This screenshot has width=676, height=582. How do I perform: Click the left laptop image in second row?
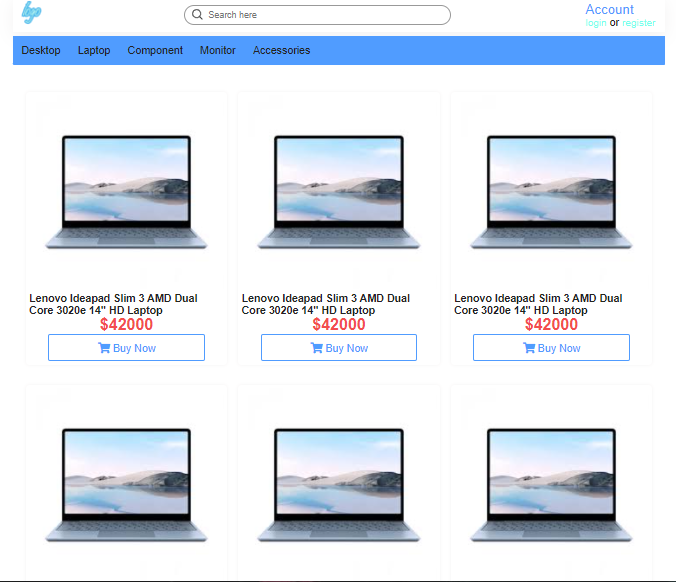126,485
